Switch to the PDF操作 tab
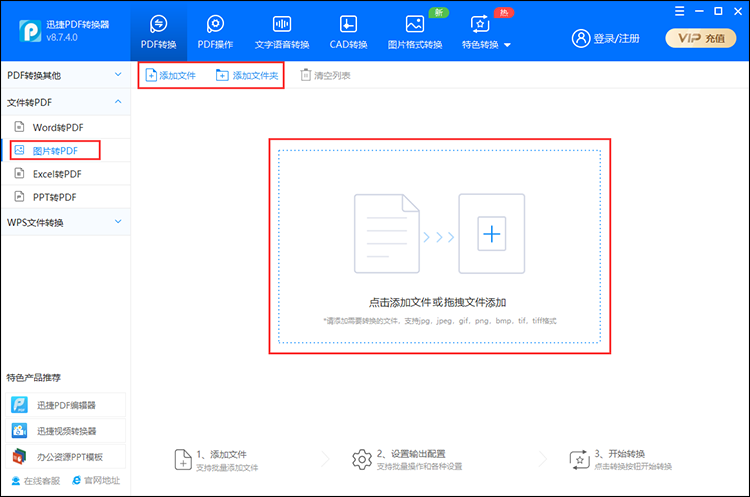 tap(215, 24)
